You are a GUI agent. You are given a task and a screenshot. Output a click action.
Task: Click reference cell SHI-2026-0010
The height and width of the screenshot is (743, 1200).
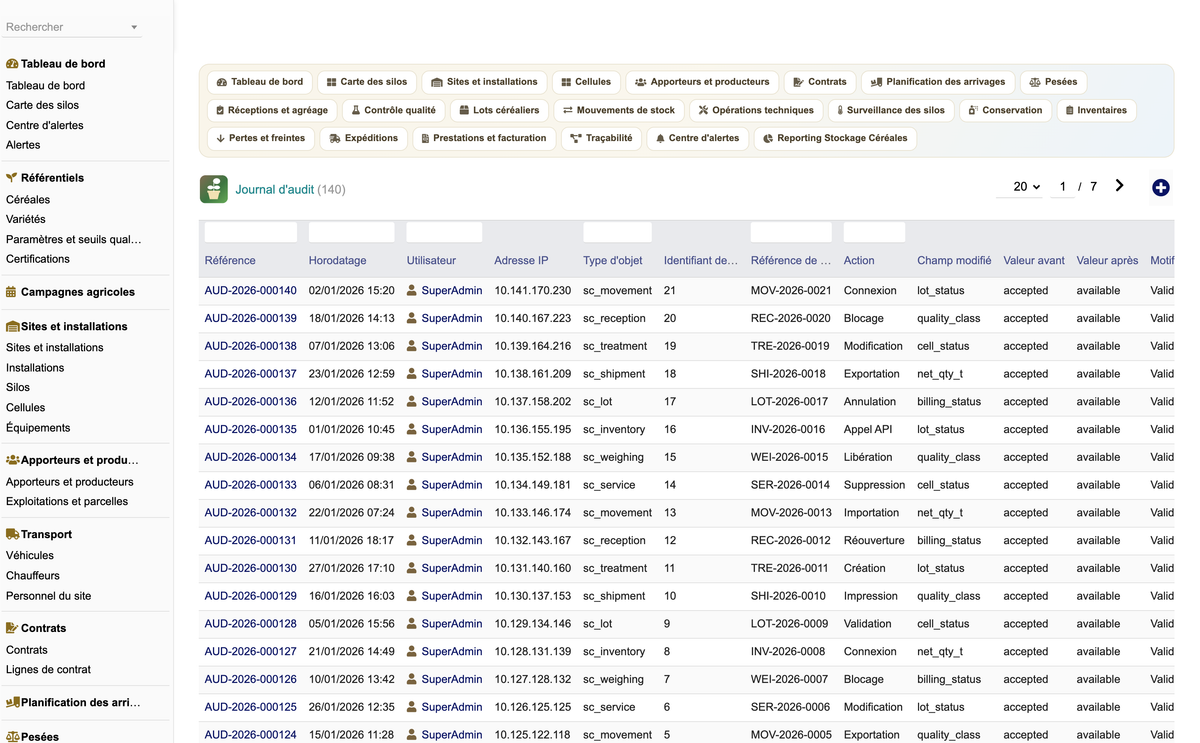click(790, 596)
